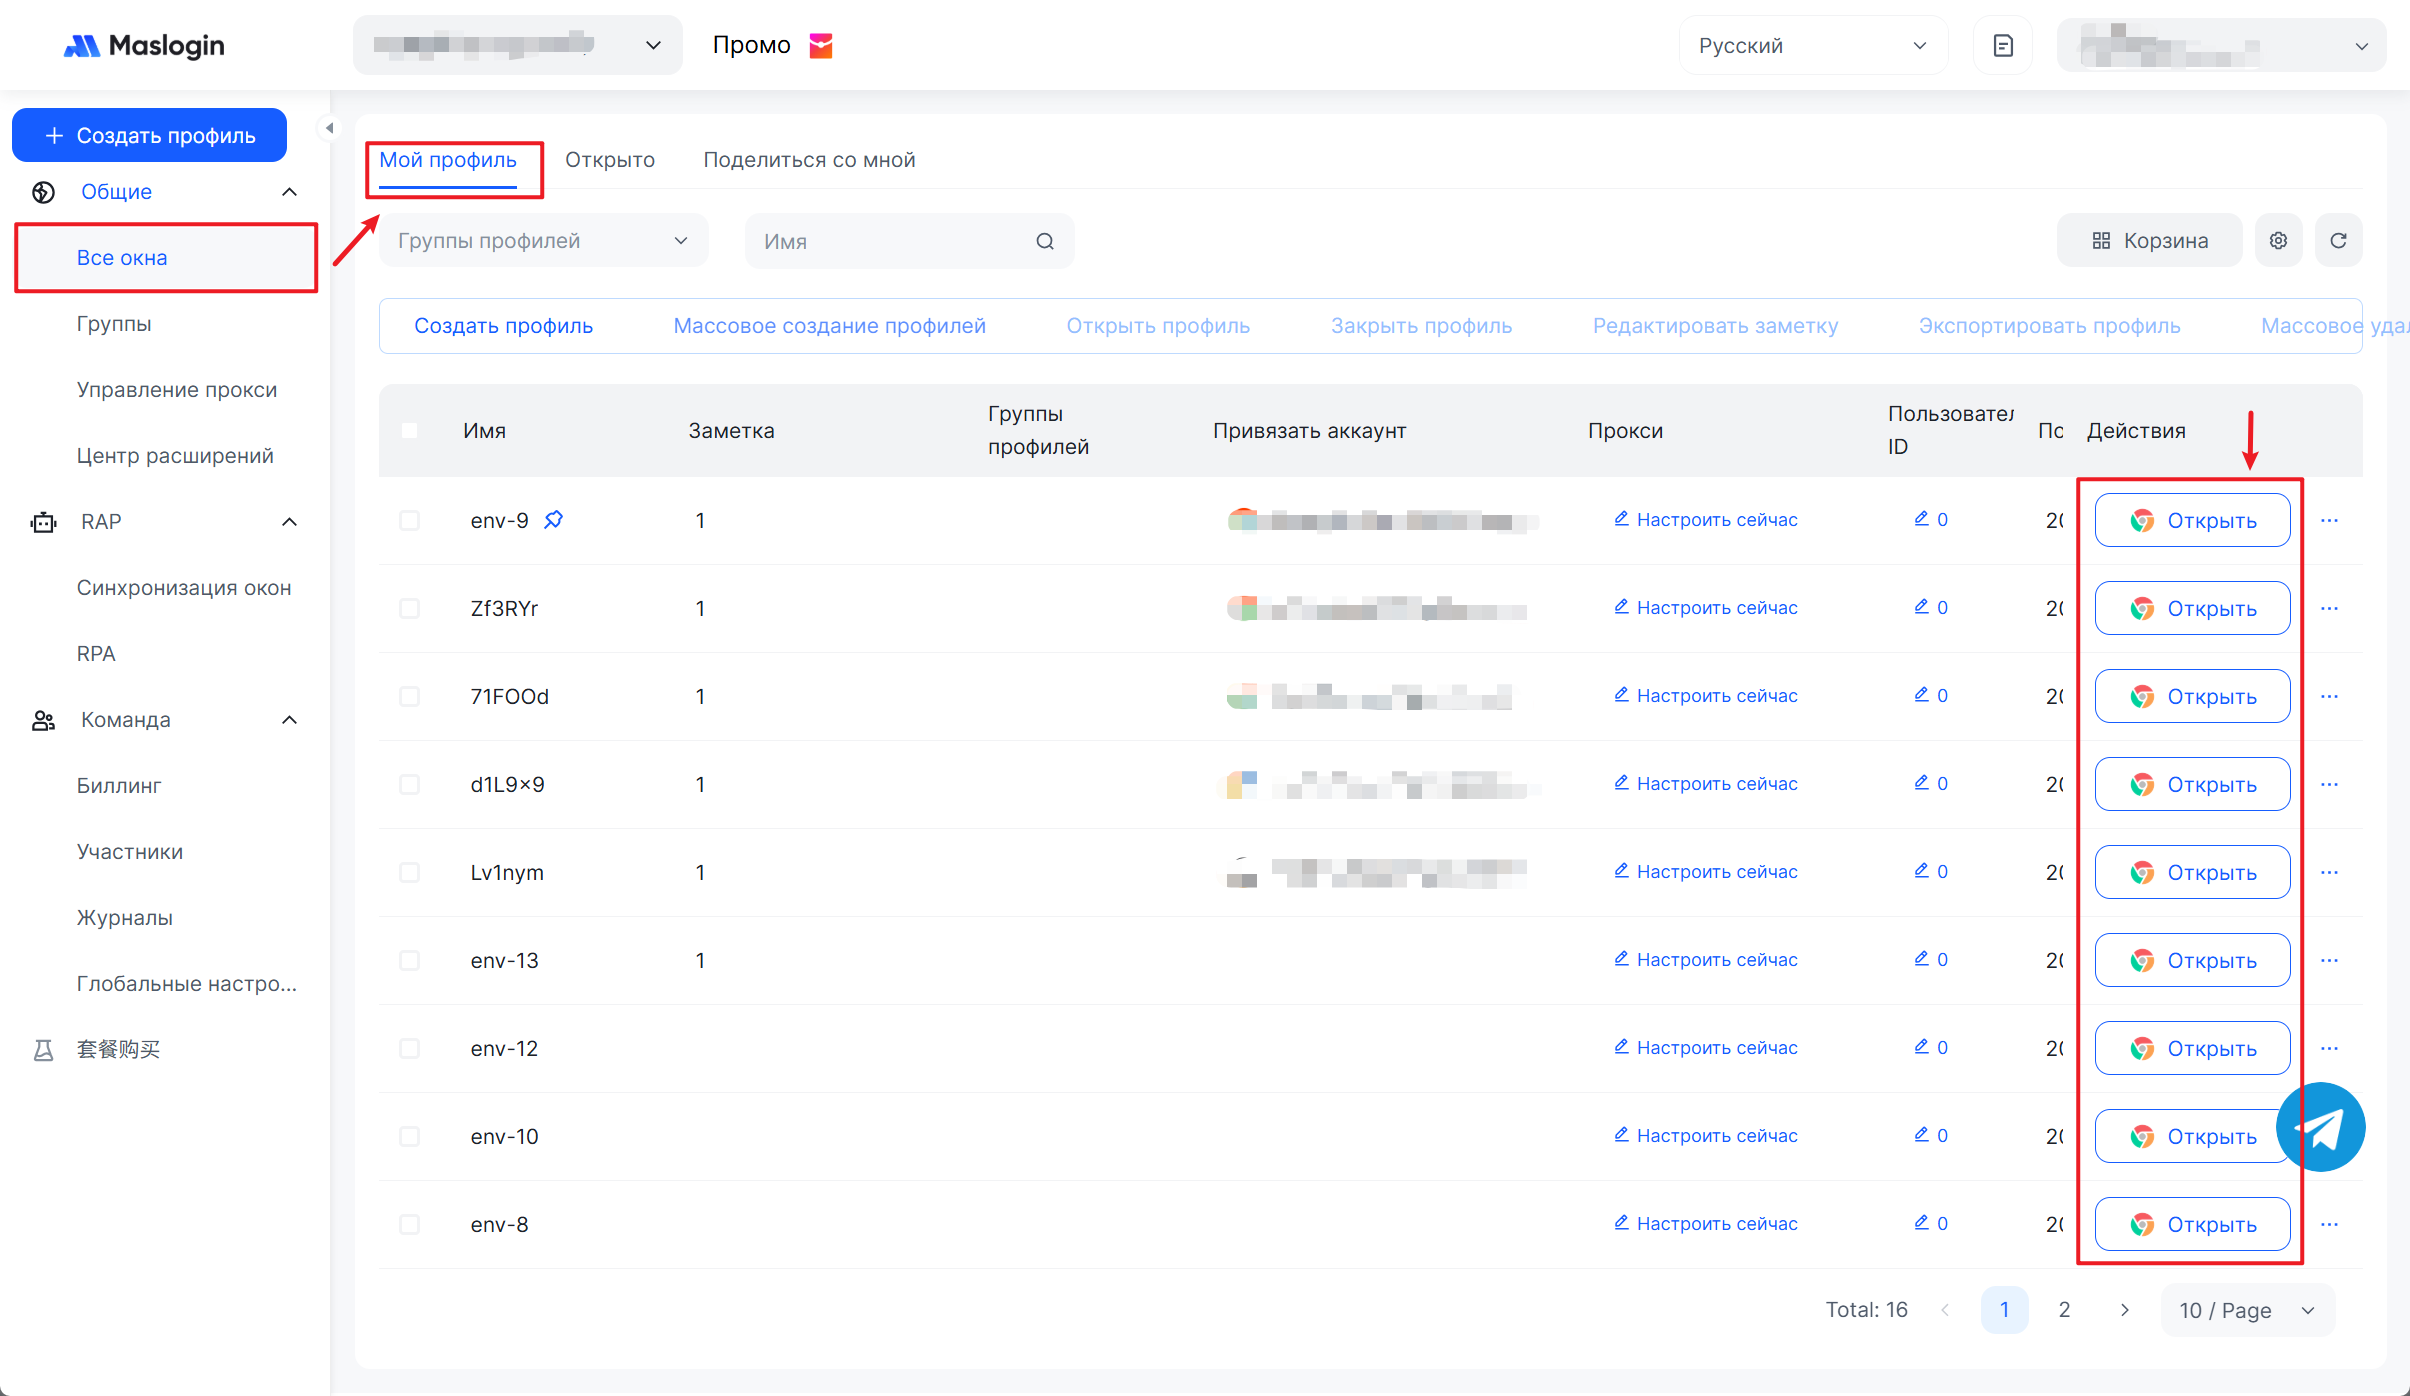Image resolution: width=2410 pixels, height=1396 pixels.
Task: Select the 71FOOd row checkbox
Action: point(409,697)
